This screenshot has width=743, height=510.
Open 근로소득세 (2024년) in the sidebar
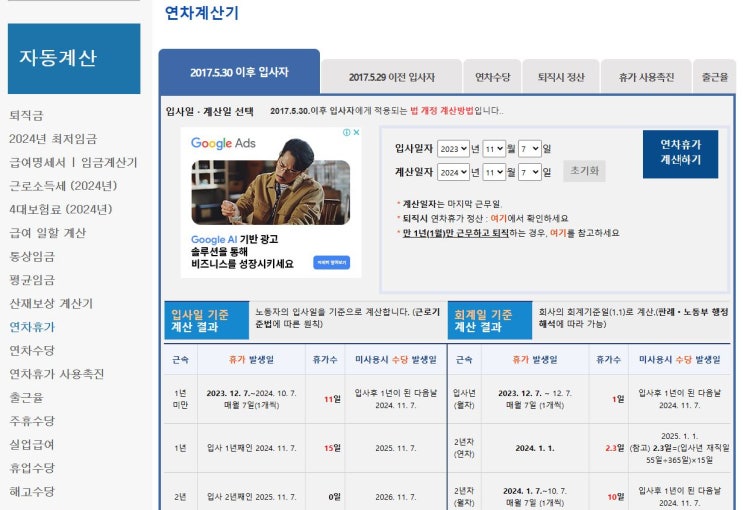63,186
